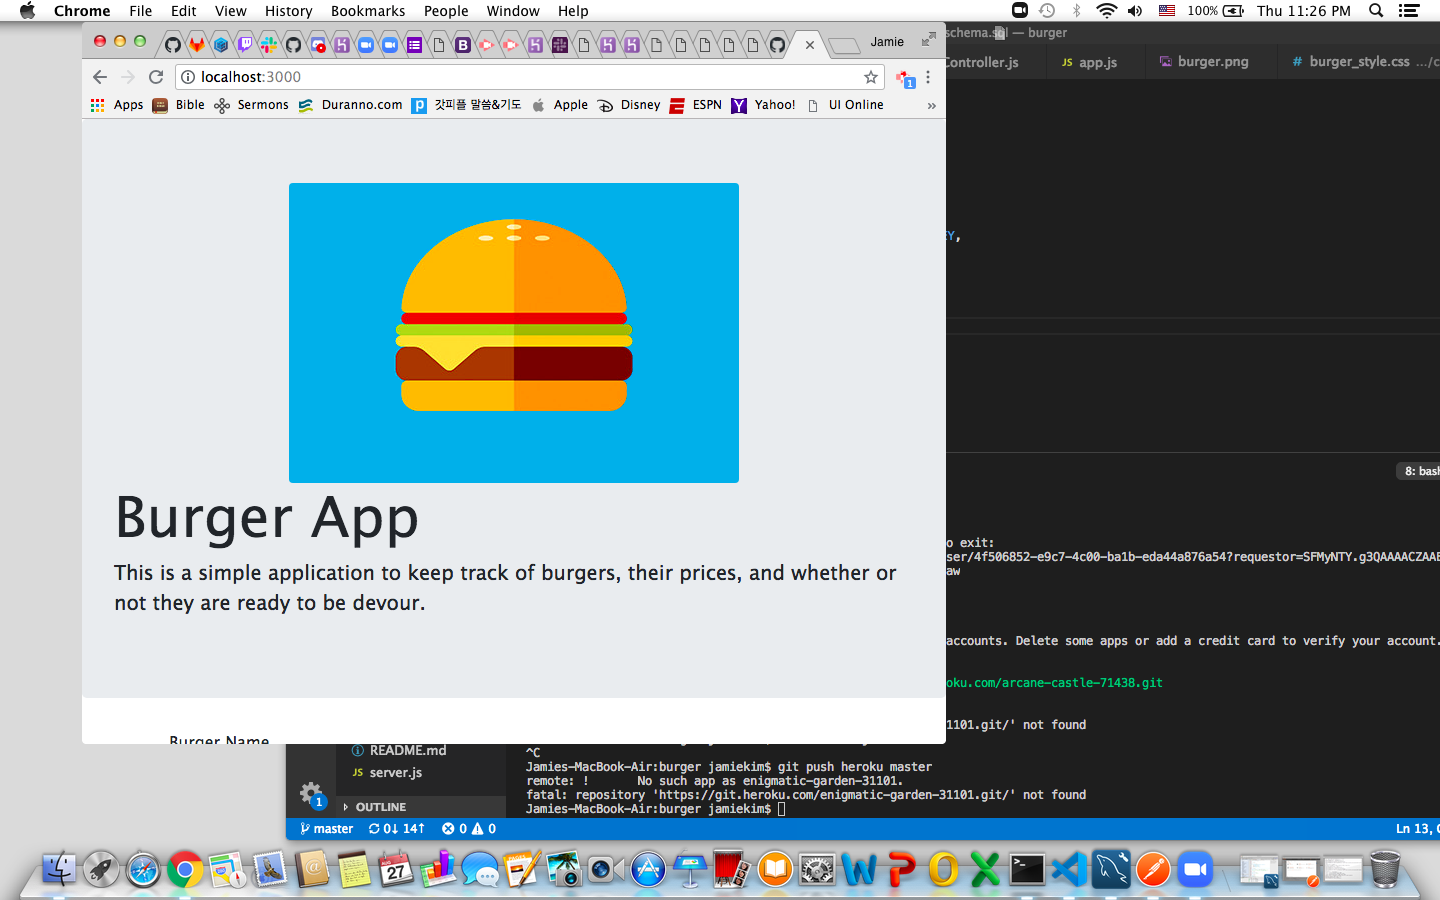Screen dimensions: 1440x900
Task: Open Chrome's three-dot settings menu
Action: coord(928,77)
